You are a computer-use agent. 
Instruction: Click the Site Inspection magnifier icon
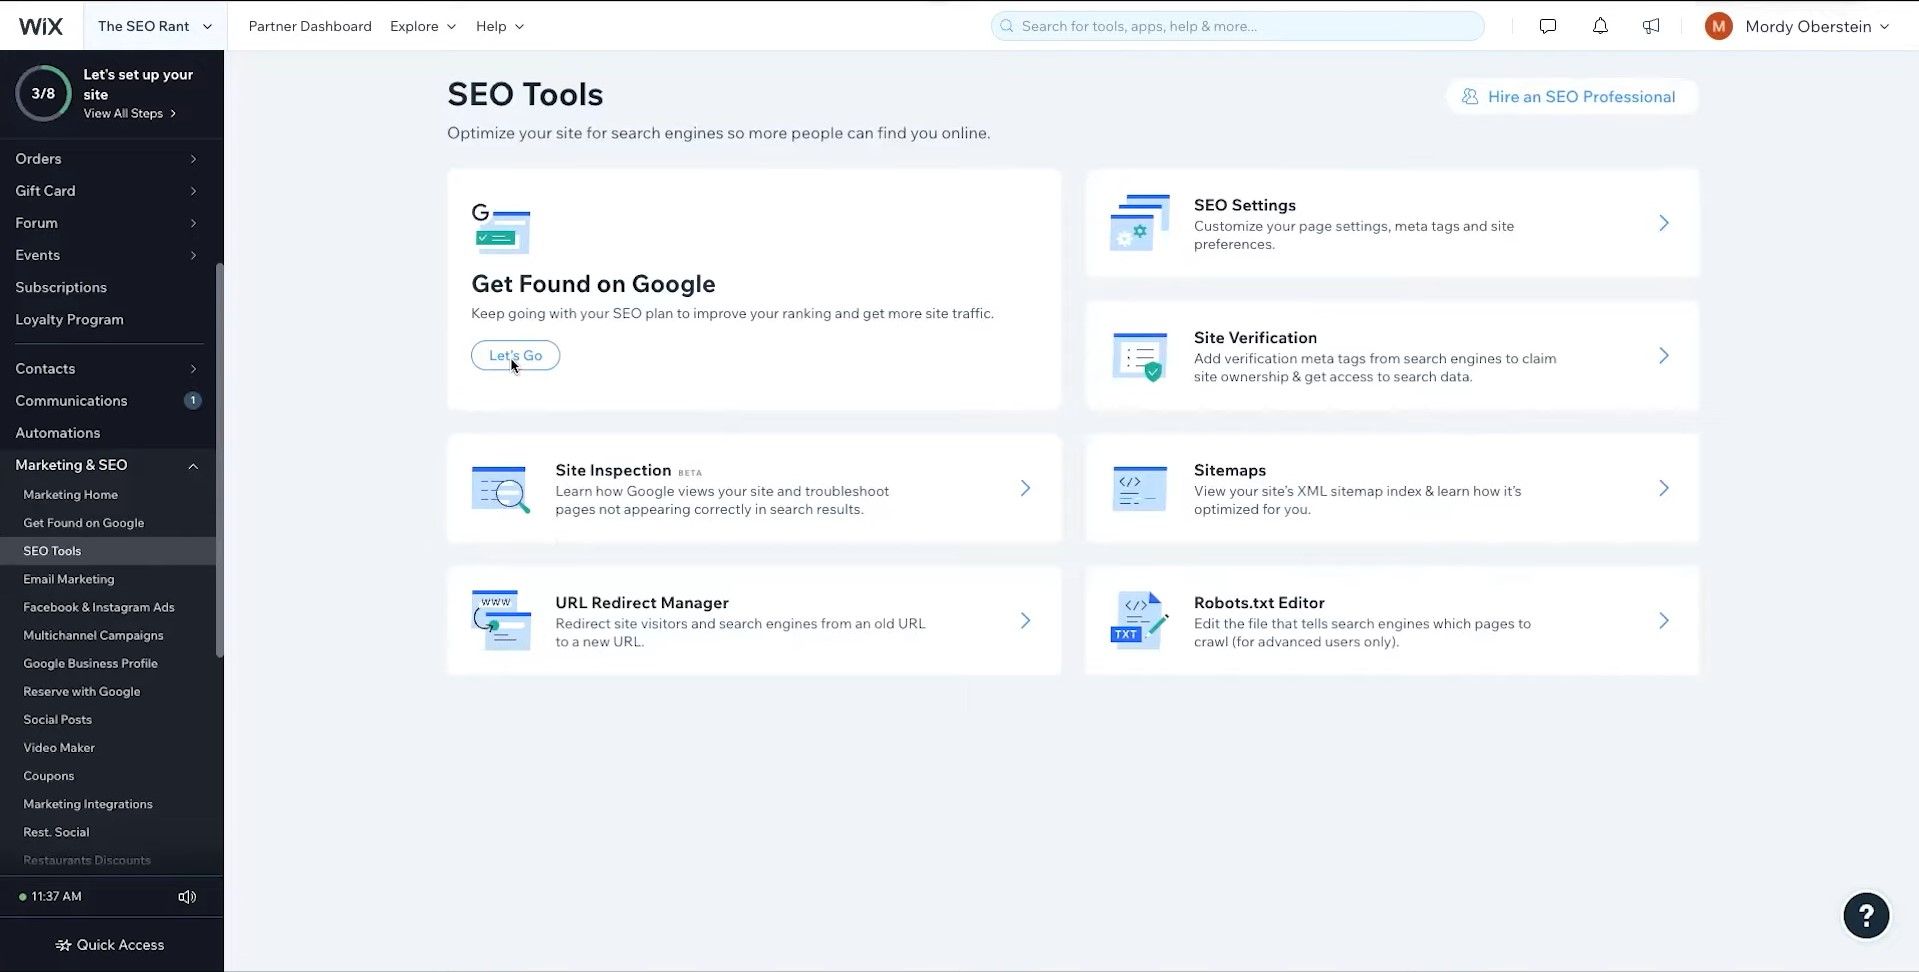click(500, 489)
